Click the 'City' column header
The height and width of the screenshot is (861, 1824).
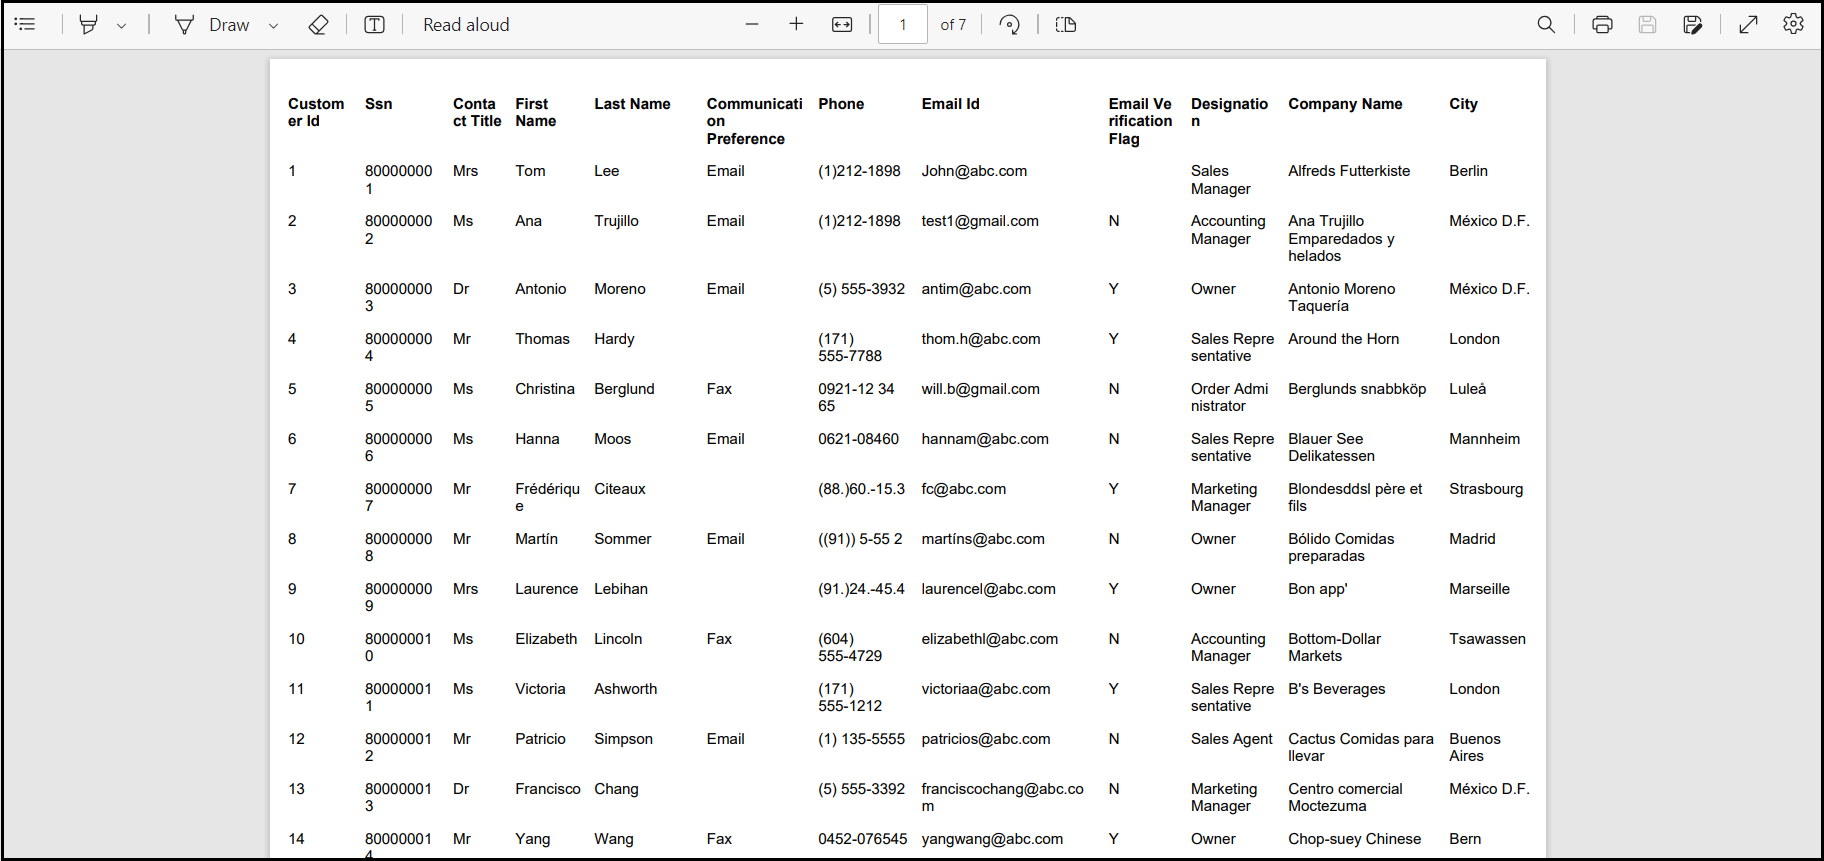click(1463, 104)
